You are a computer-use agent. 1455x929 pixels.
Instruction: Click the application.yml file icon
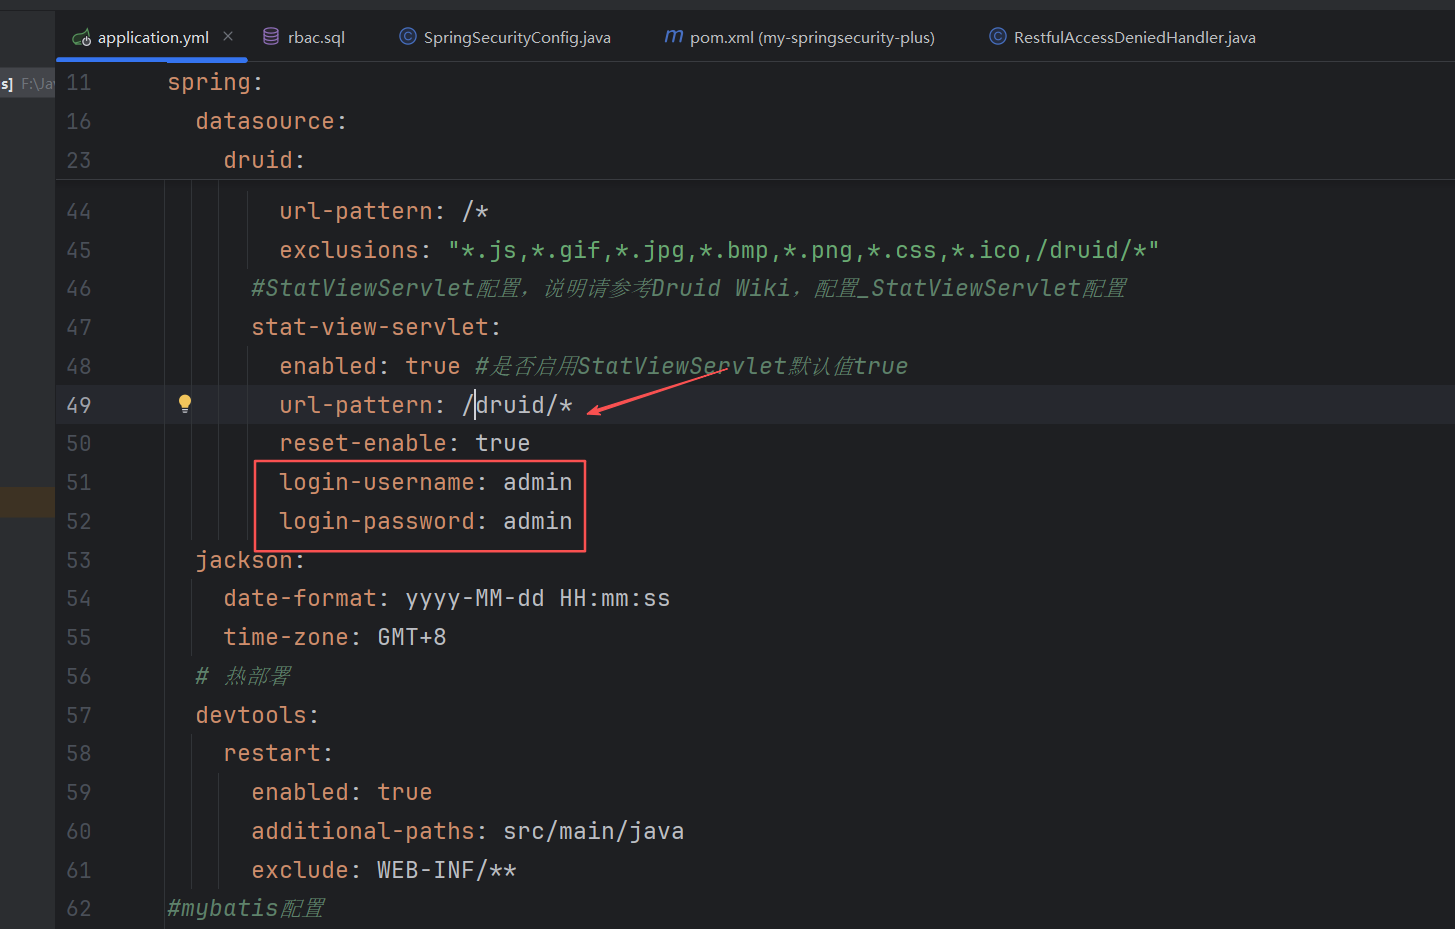click(82, 37)
